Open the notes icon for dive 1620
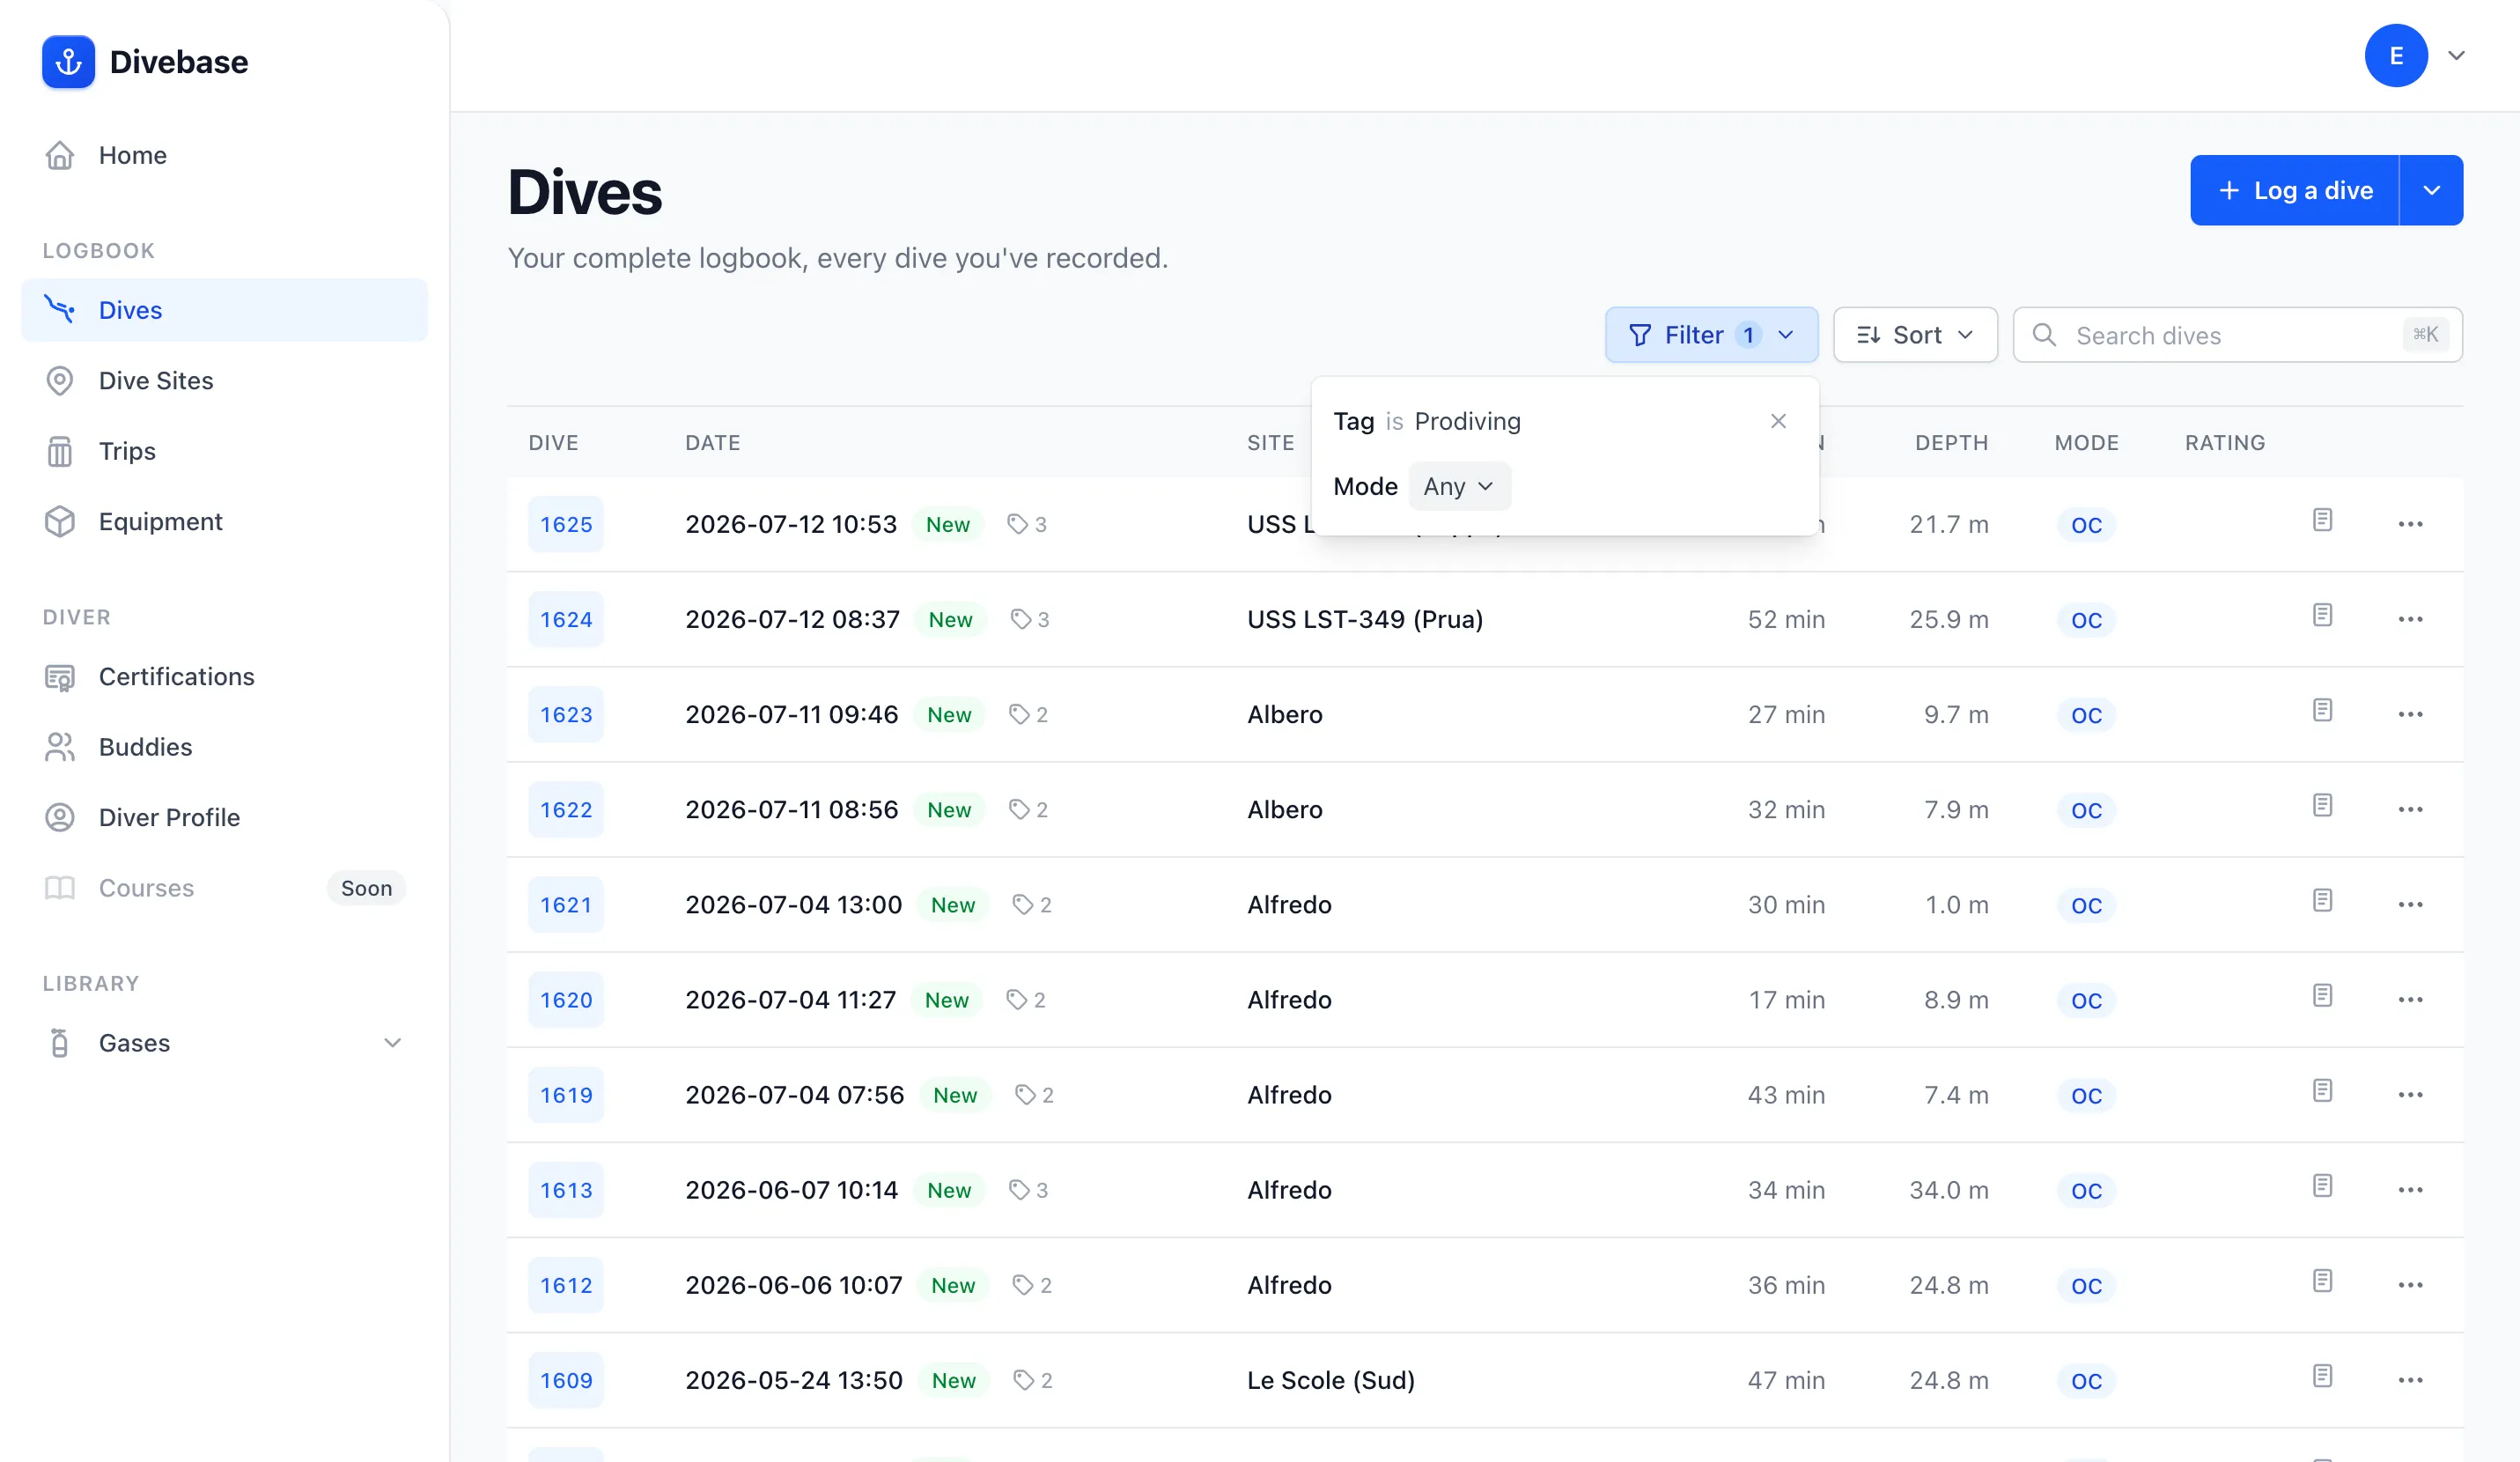This screenshot has height=1462, width=2520. click(2322, 995)
